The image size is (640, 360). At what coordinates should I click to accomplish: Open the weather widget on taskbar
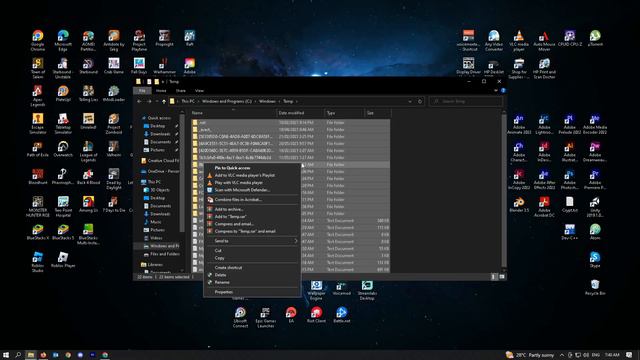(x=530, y=355)
